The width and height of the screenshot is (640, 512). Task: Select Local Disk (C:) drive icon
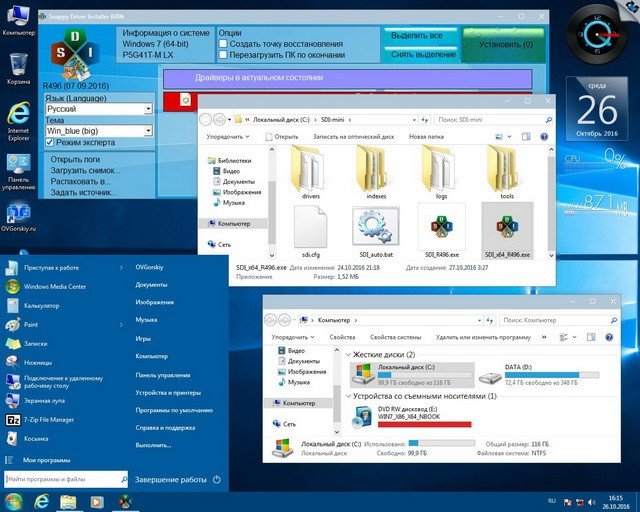pos(363,374)
